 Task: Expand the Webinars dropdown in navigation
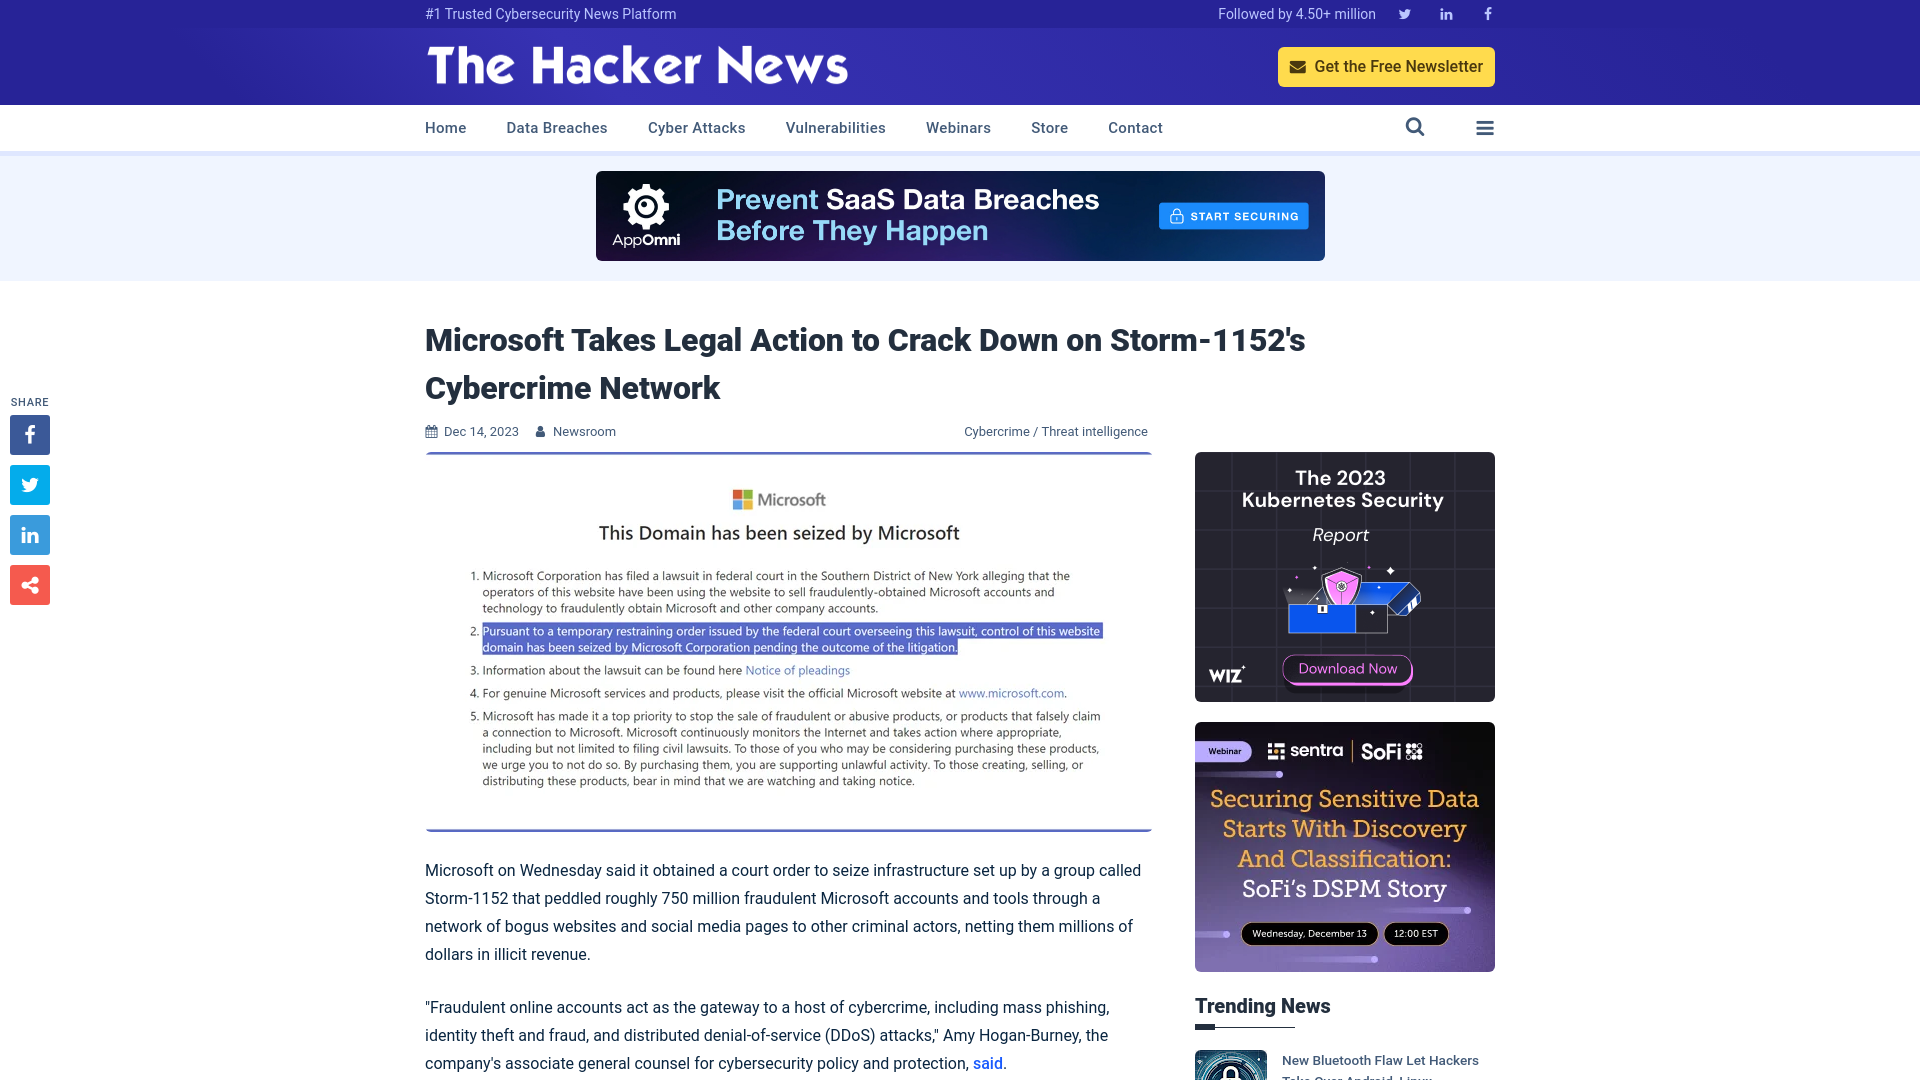957,127
